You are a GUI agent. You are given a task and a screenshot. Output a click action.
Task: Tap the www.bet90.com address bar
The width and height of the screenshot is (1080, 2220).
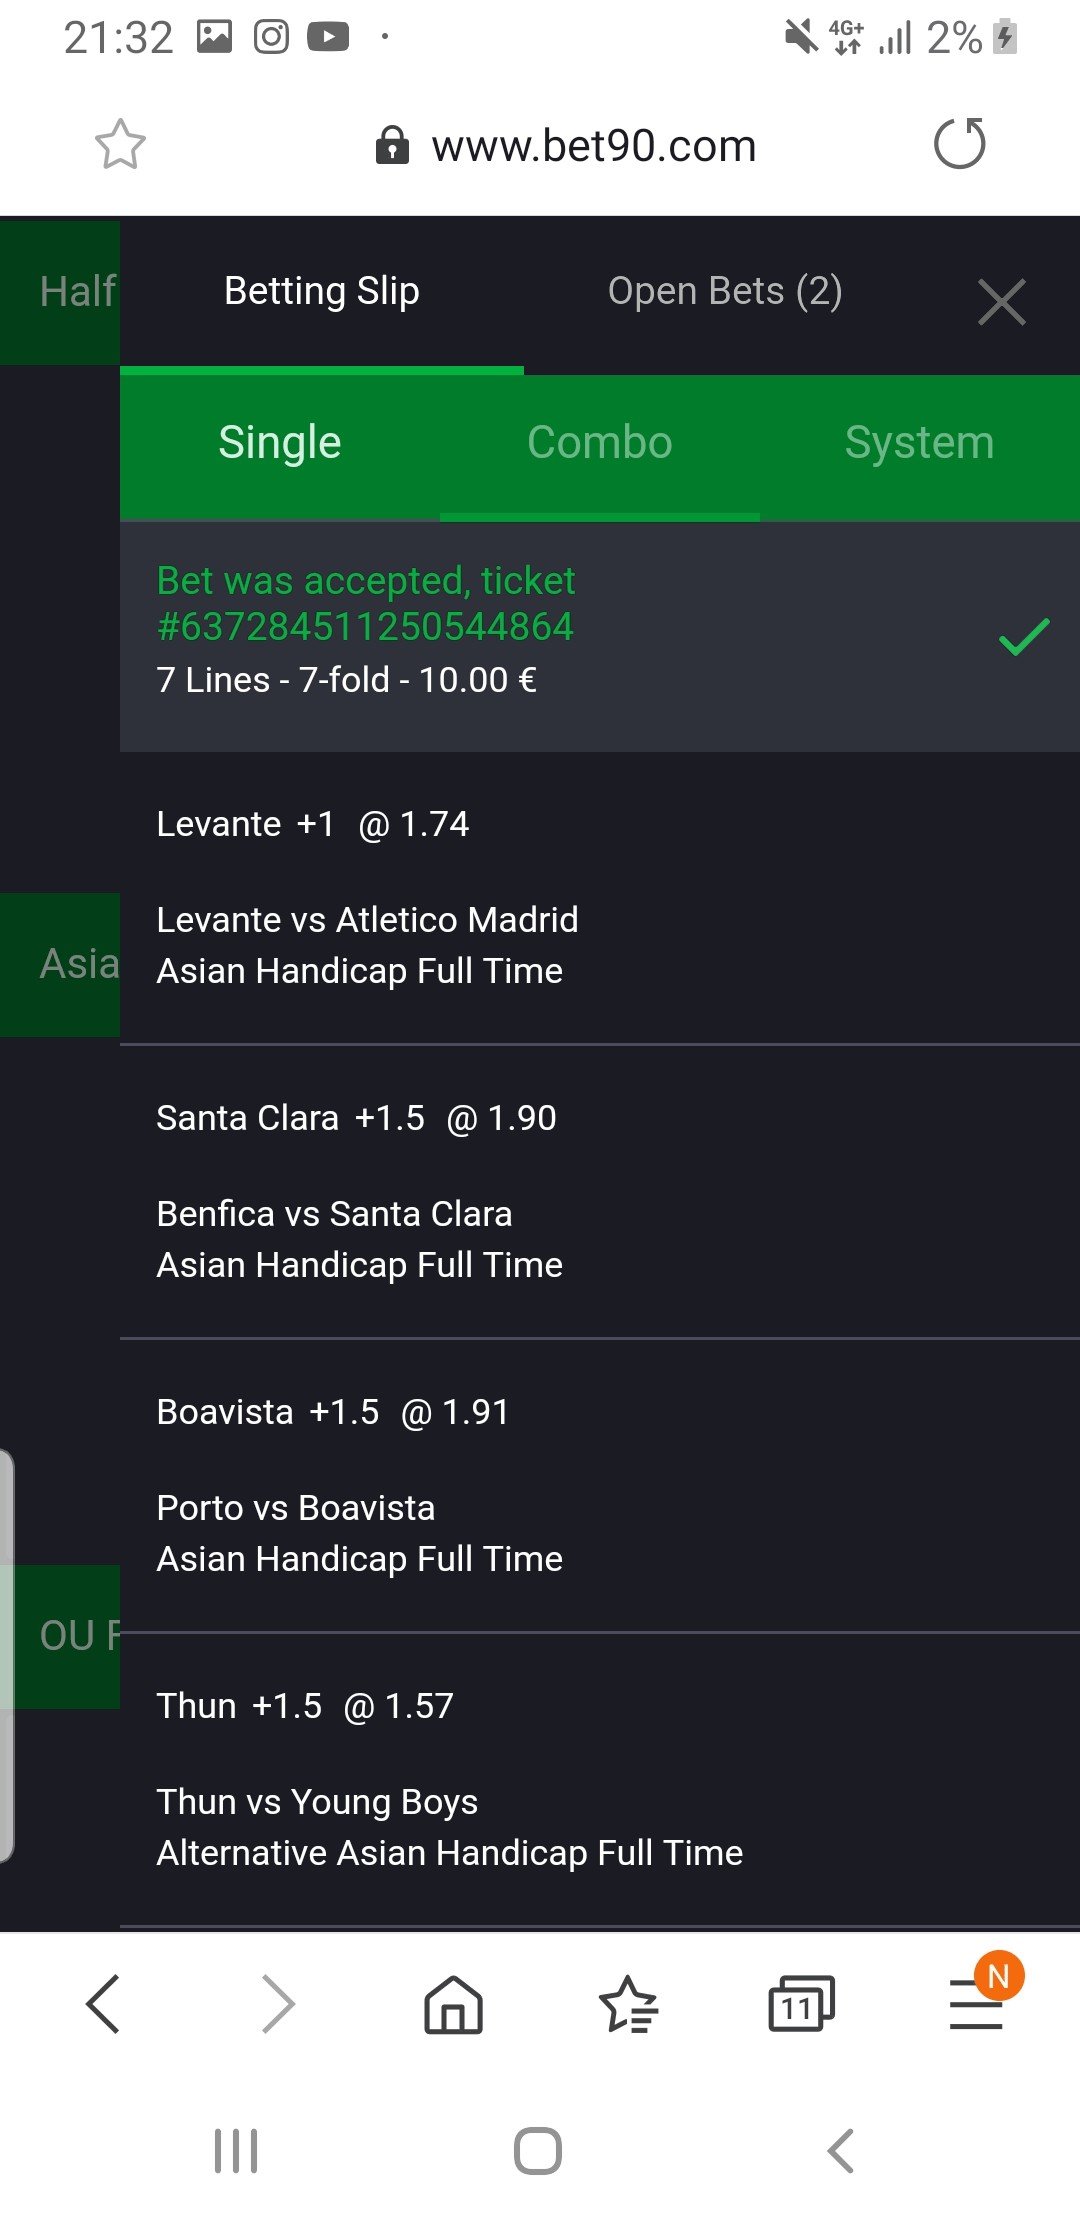coord(593,146)
